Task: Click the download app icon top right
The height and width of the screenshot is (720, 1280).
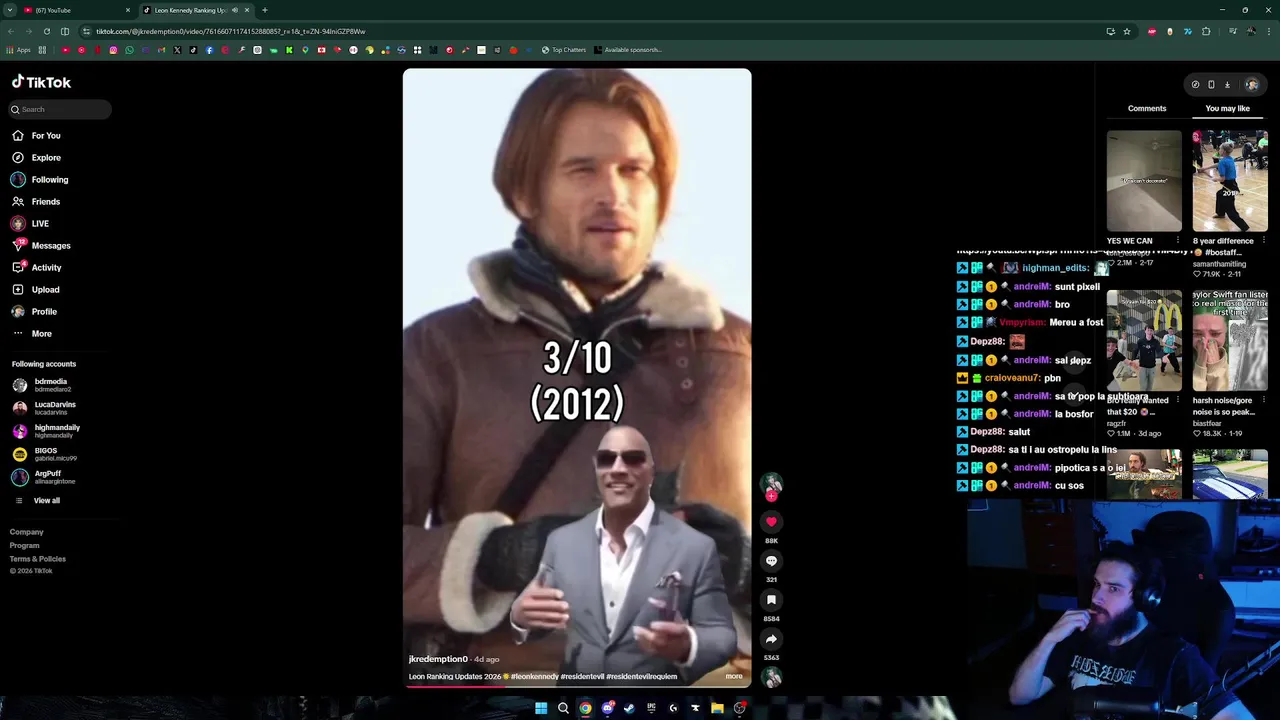Action: click(1227, 85)
